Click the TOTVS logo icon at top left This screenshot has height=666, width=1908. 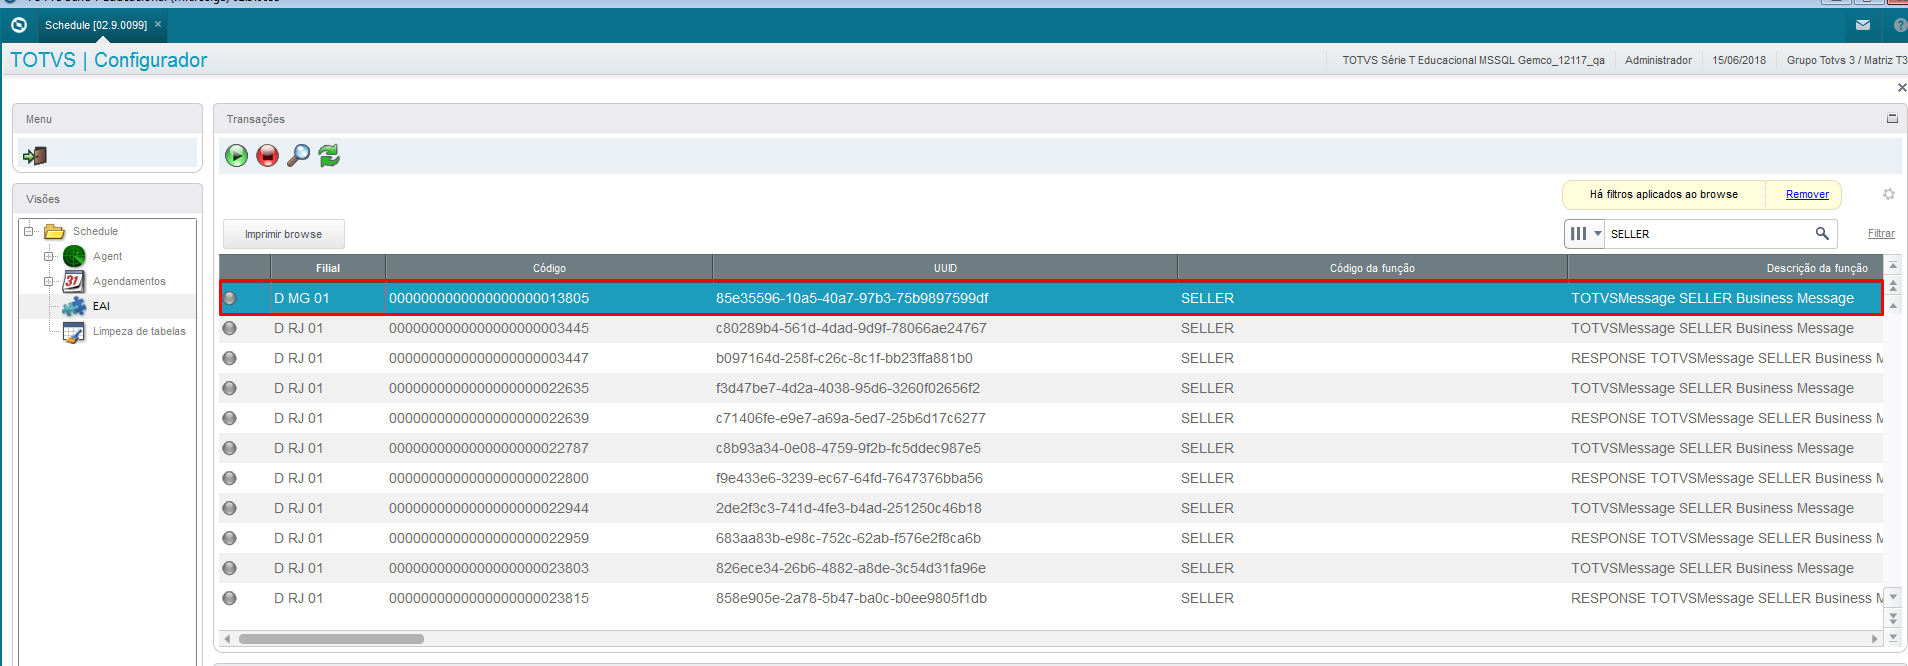[18, 25]
